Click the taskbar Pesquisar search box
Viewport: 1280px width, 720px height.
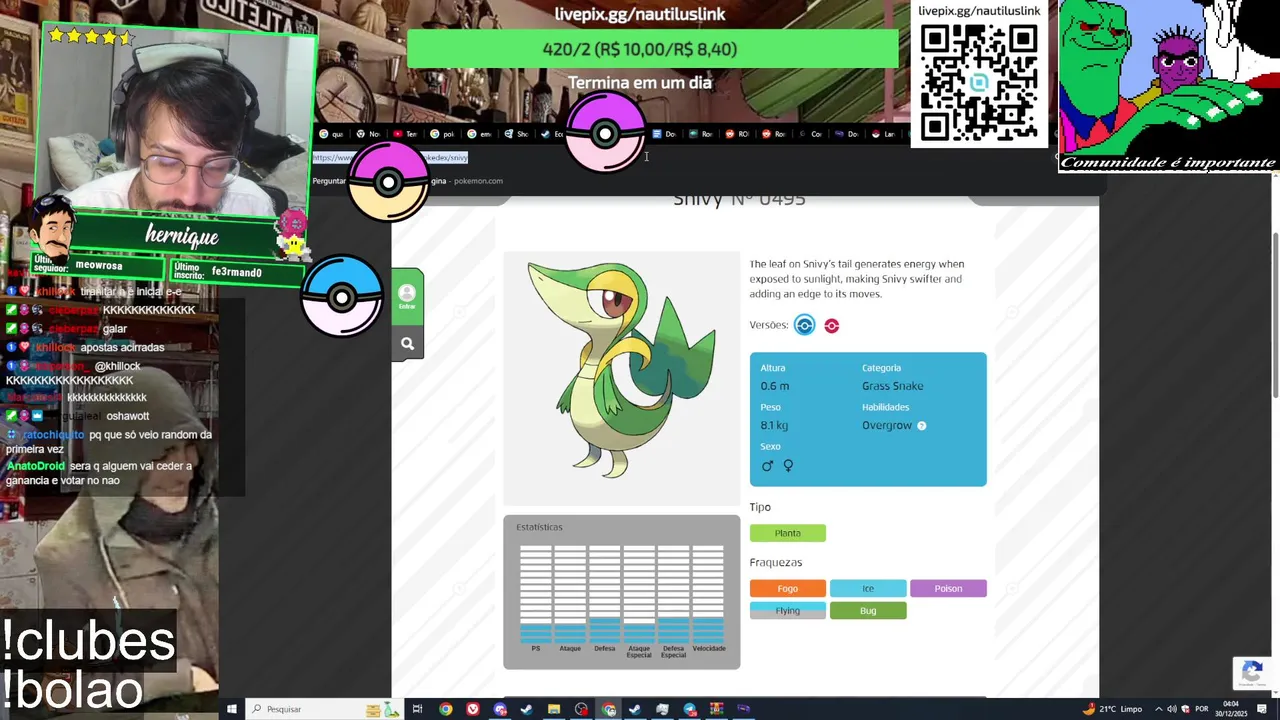tap(324, 709)
